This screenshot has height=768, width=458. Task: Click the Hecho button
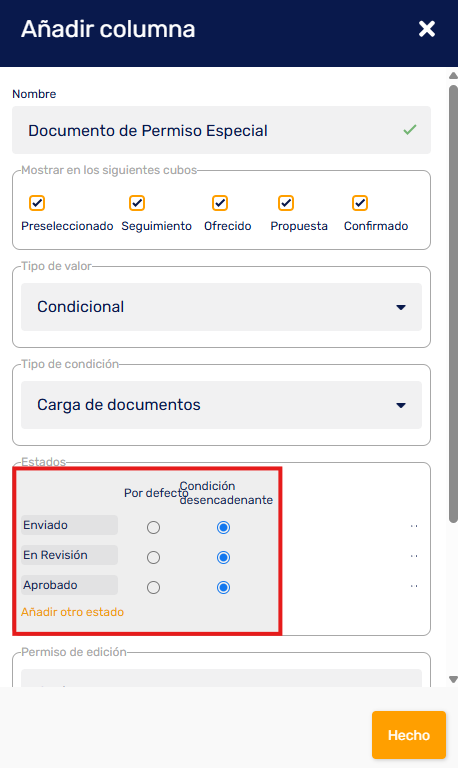[409, 735]
